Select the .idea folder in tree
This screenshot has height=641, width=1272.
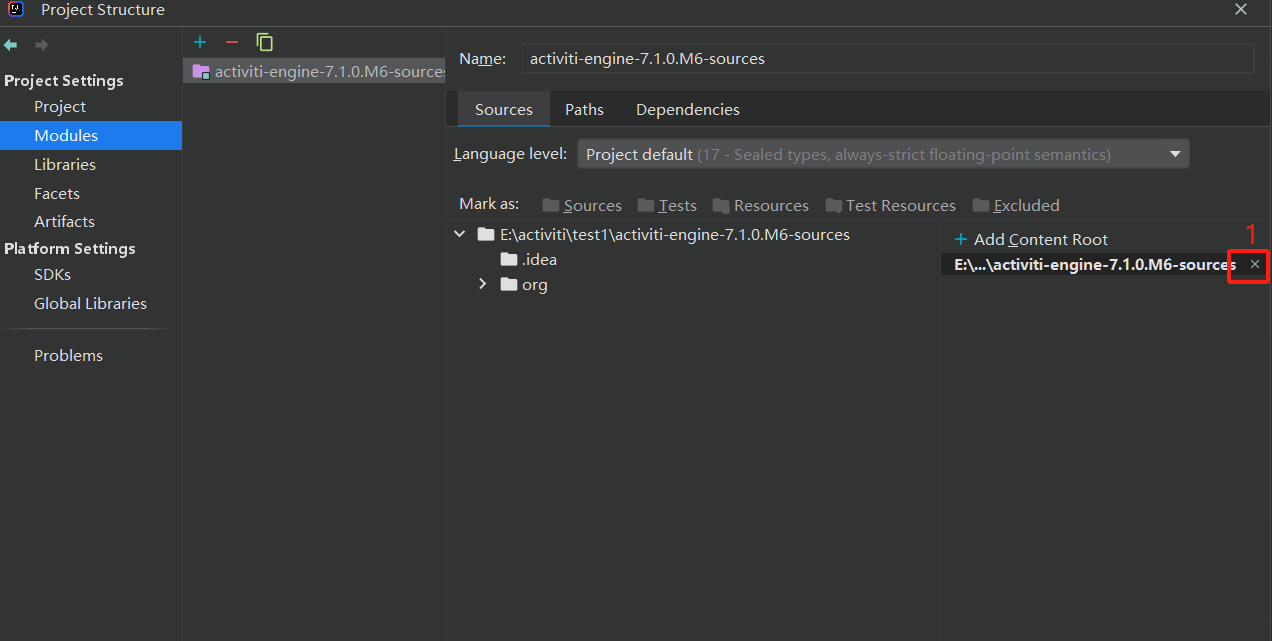539,260
